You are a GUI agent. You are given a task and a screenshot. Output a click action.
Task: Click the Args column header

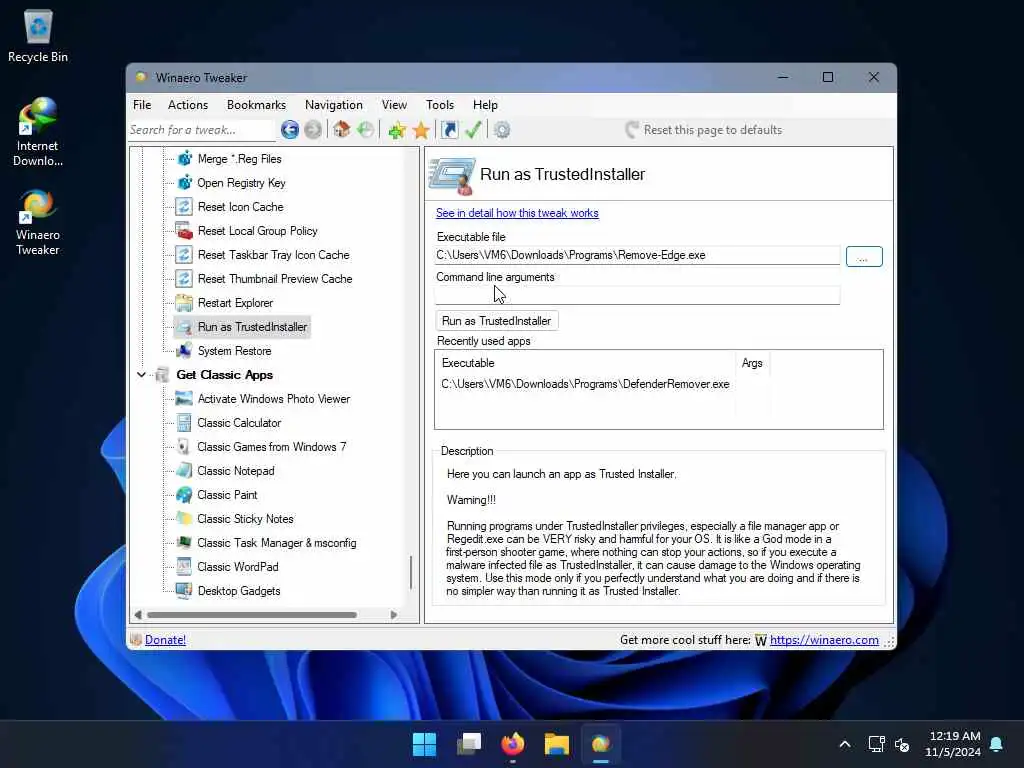[752, 363]
